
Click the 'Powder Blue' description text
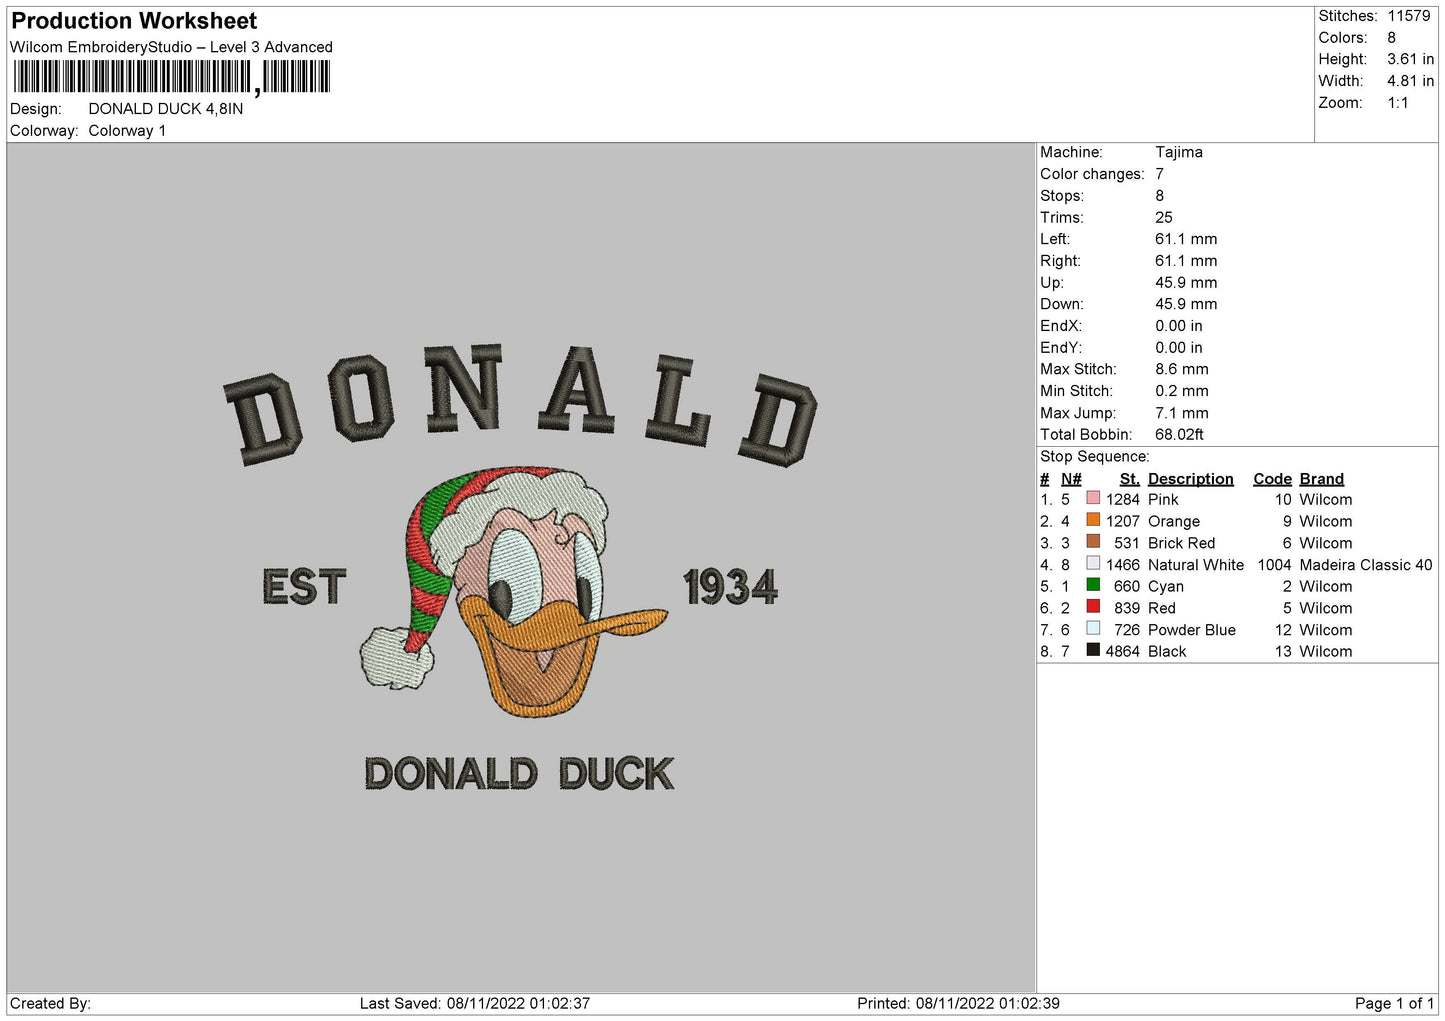pyautogui.click(x=1191, y=630)
